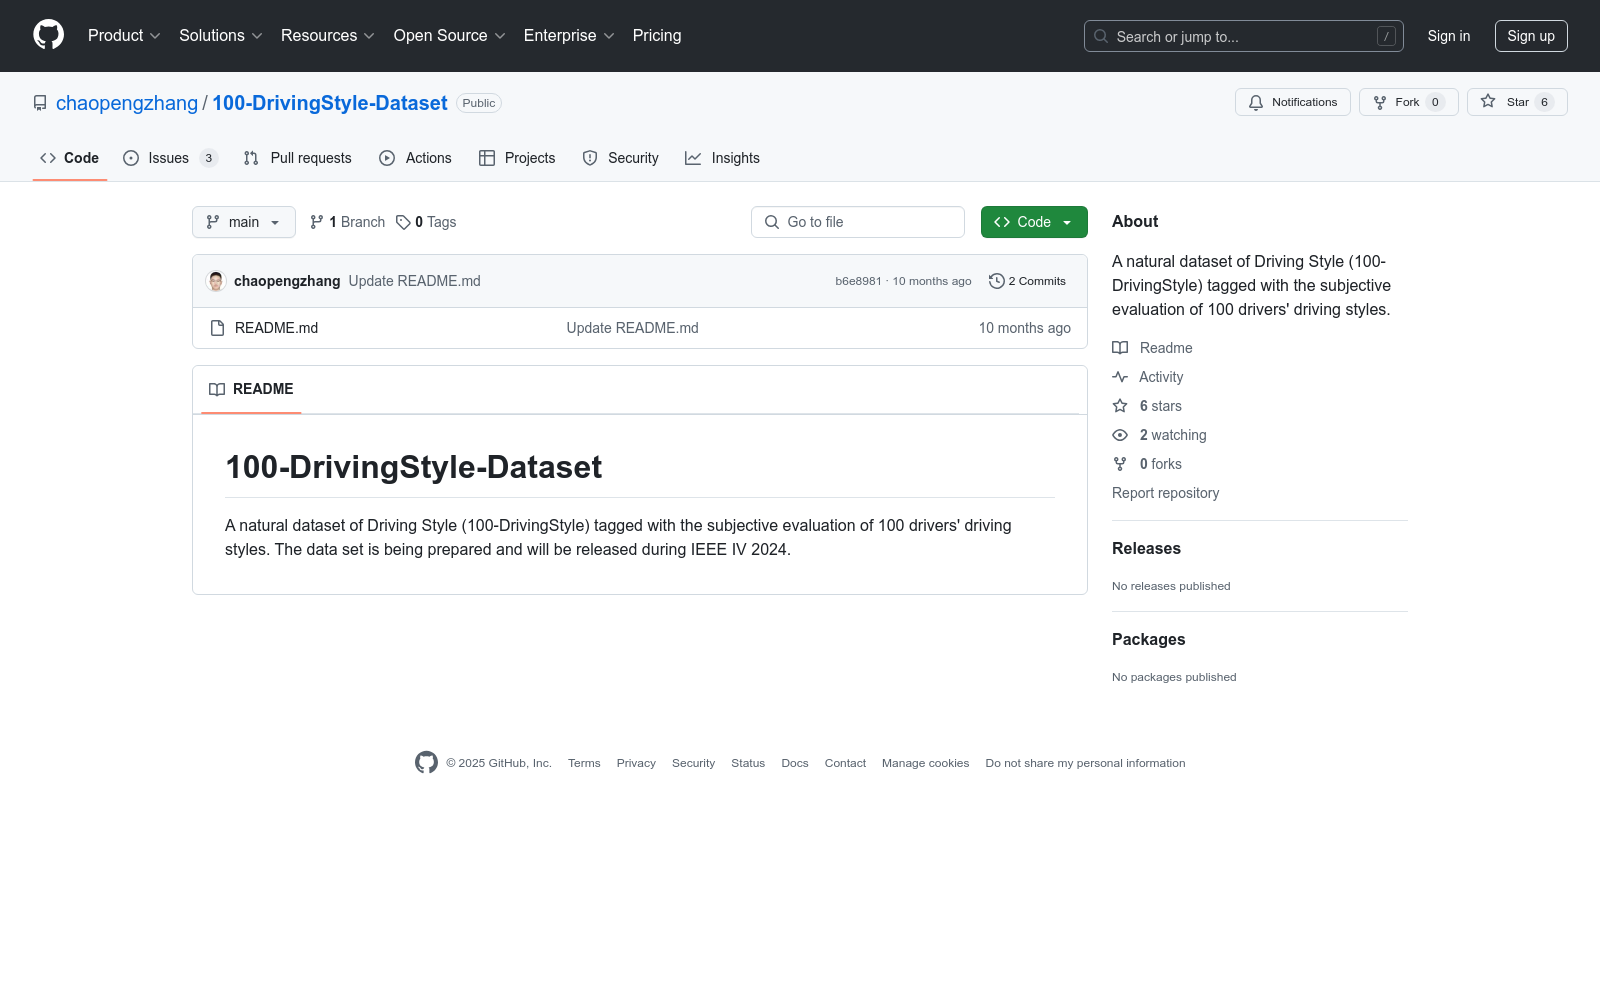The width and height of the screenshot is (1600, 1000).
Task: Click the GitHub logo in header
Action: (48, 35)
